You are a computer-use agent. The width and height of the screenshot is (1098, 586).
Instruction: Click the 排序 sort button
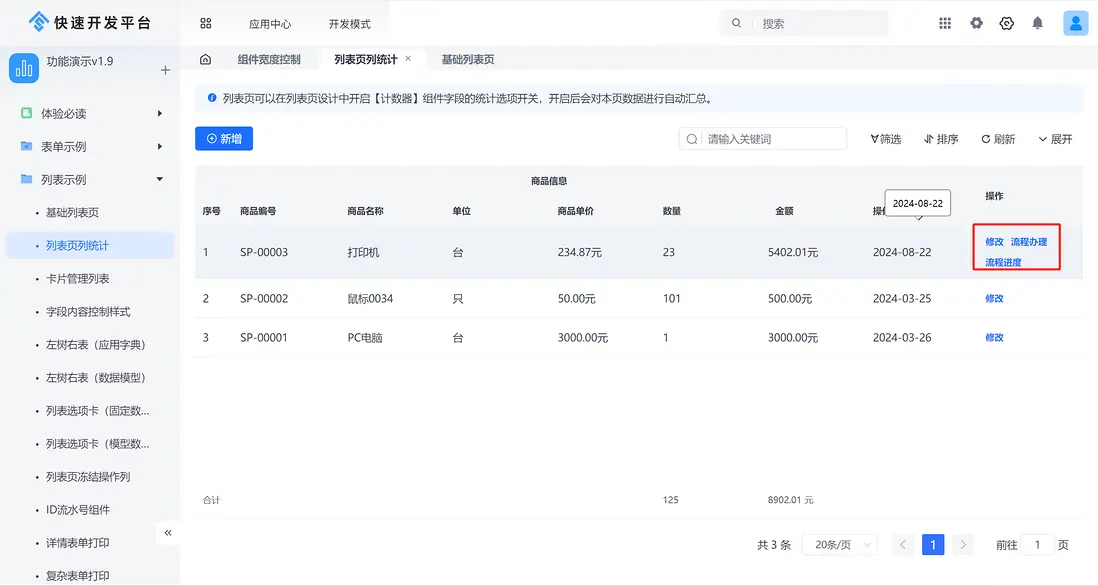(x=941, y=139)
